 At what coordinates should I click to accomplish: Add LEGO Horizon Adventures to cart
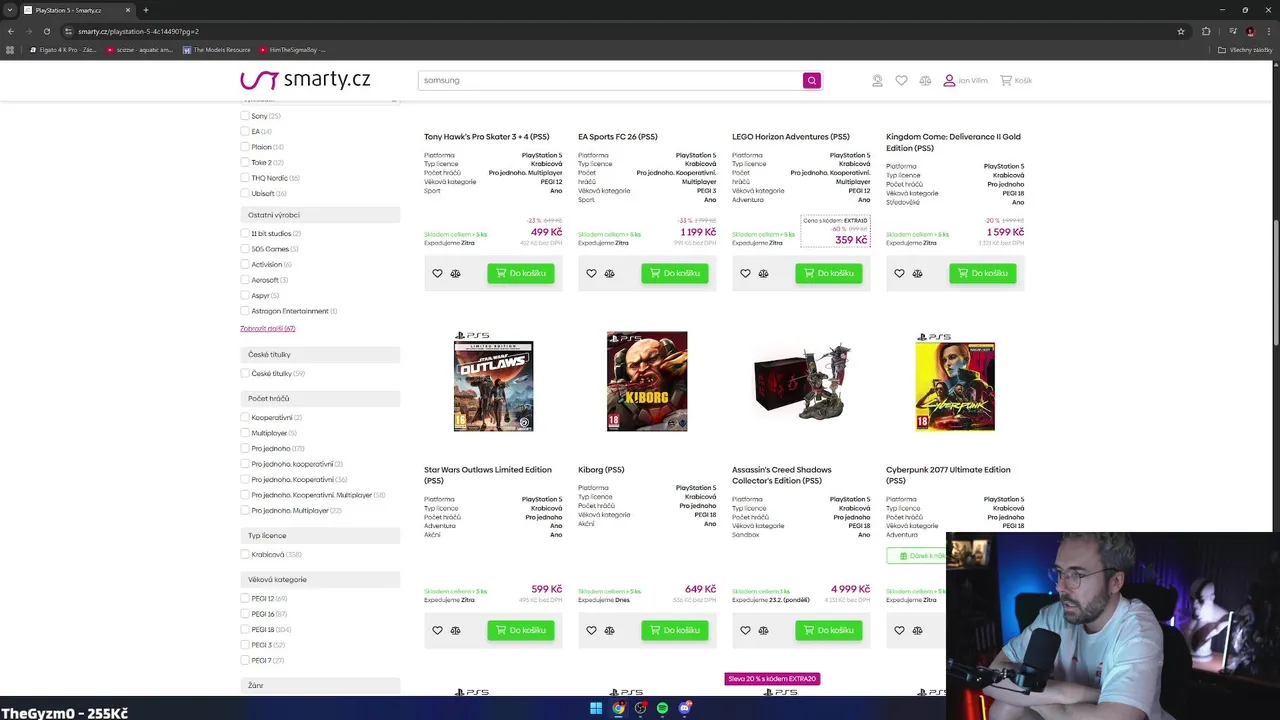829,273
